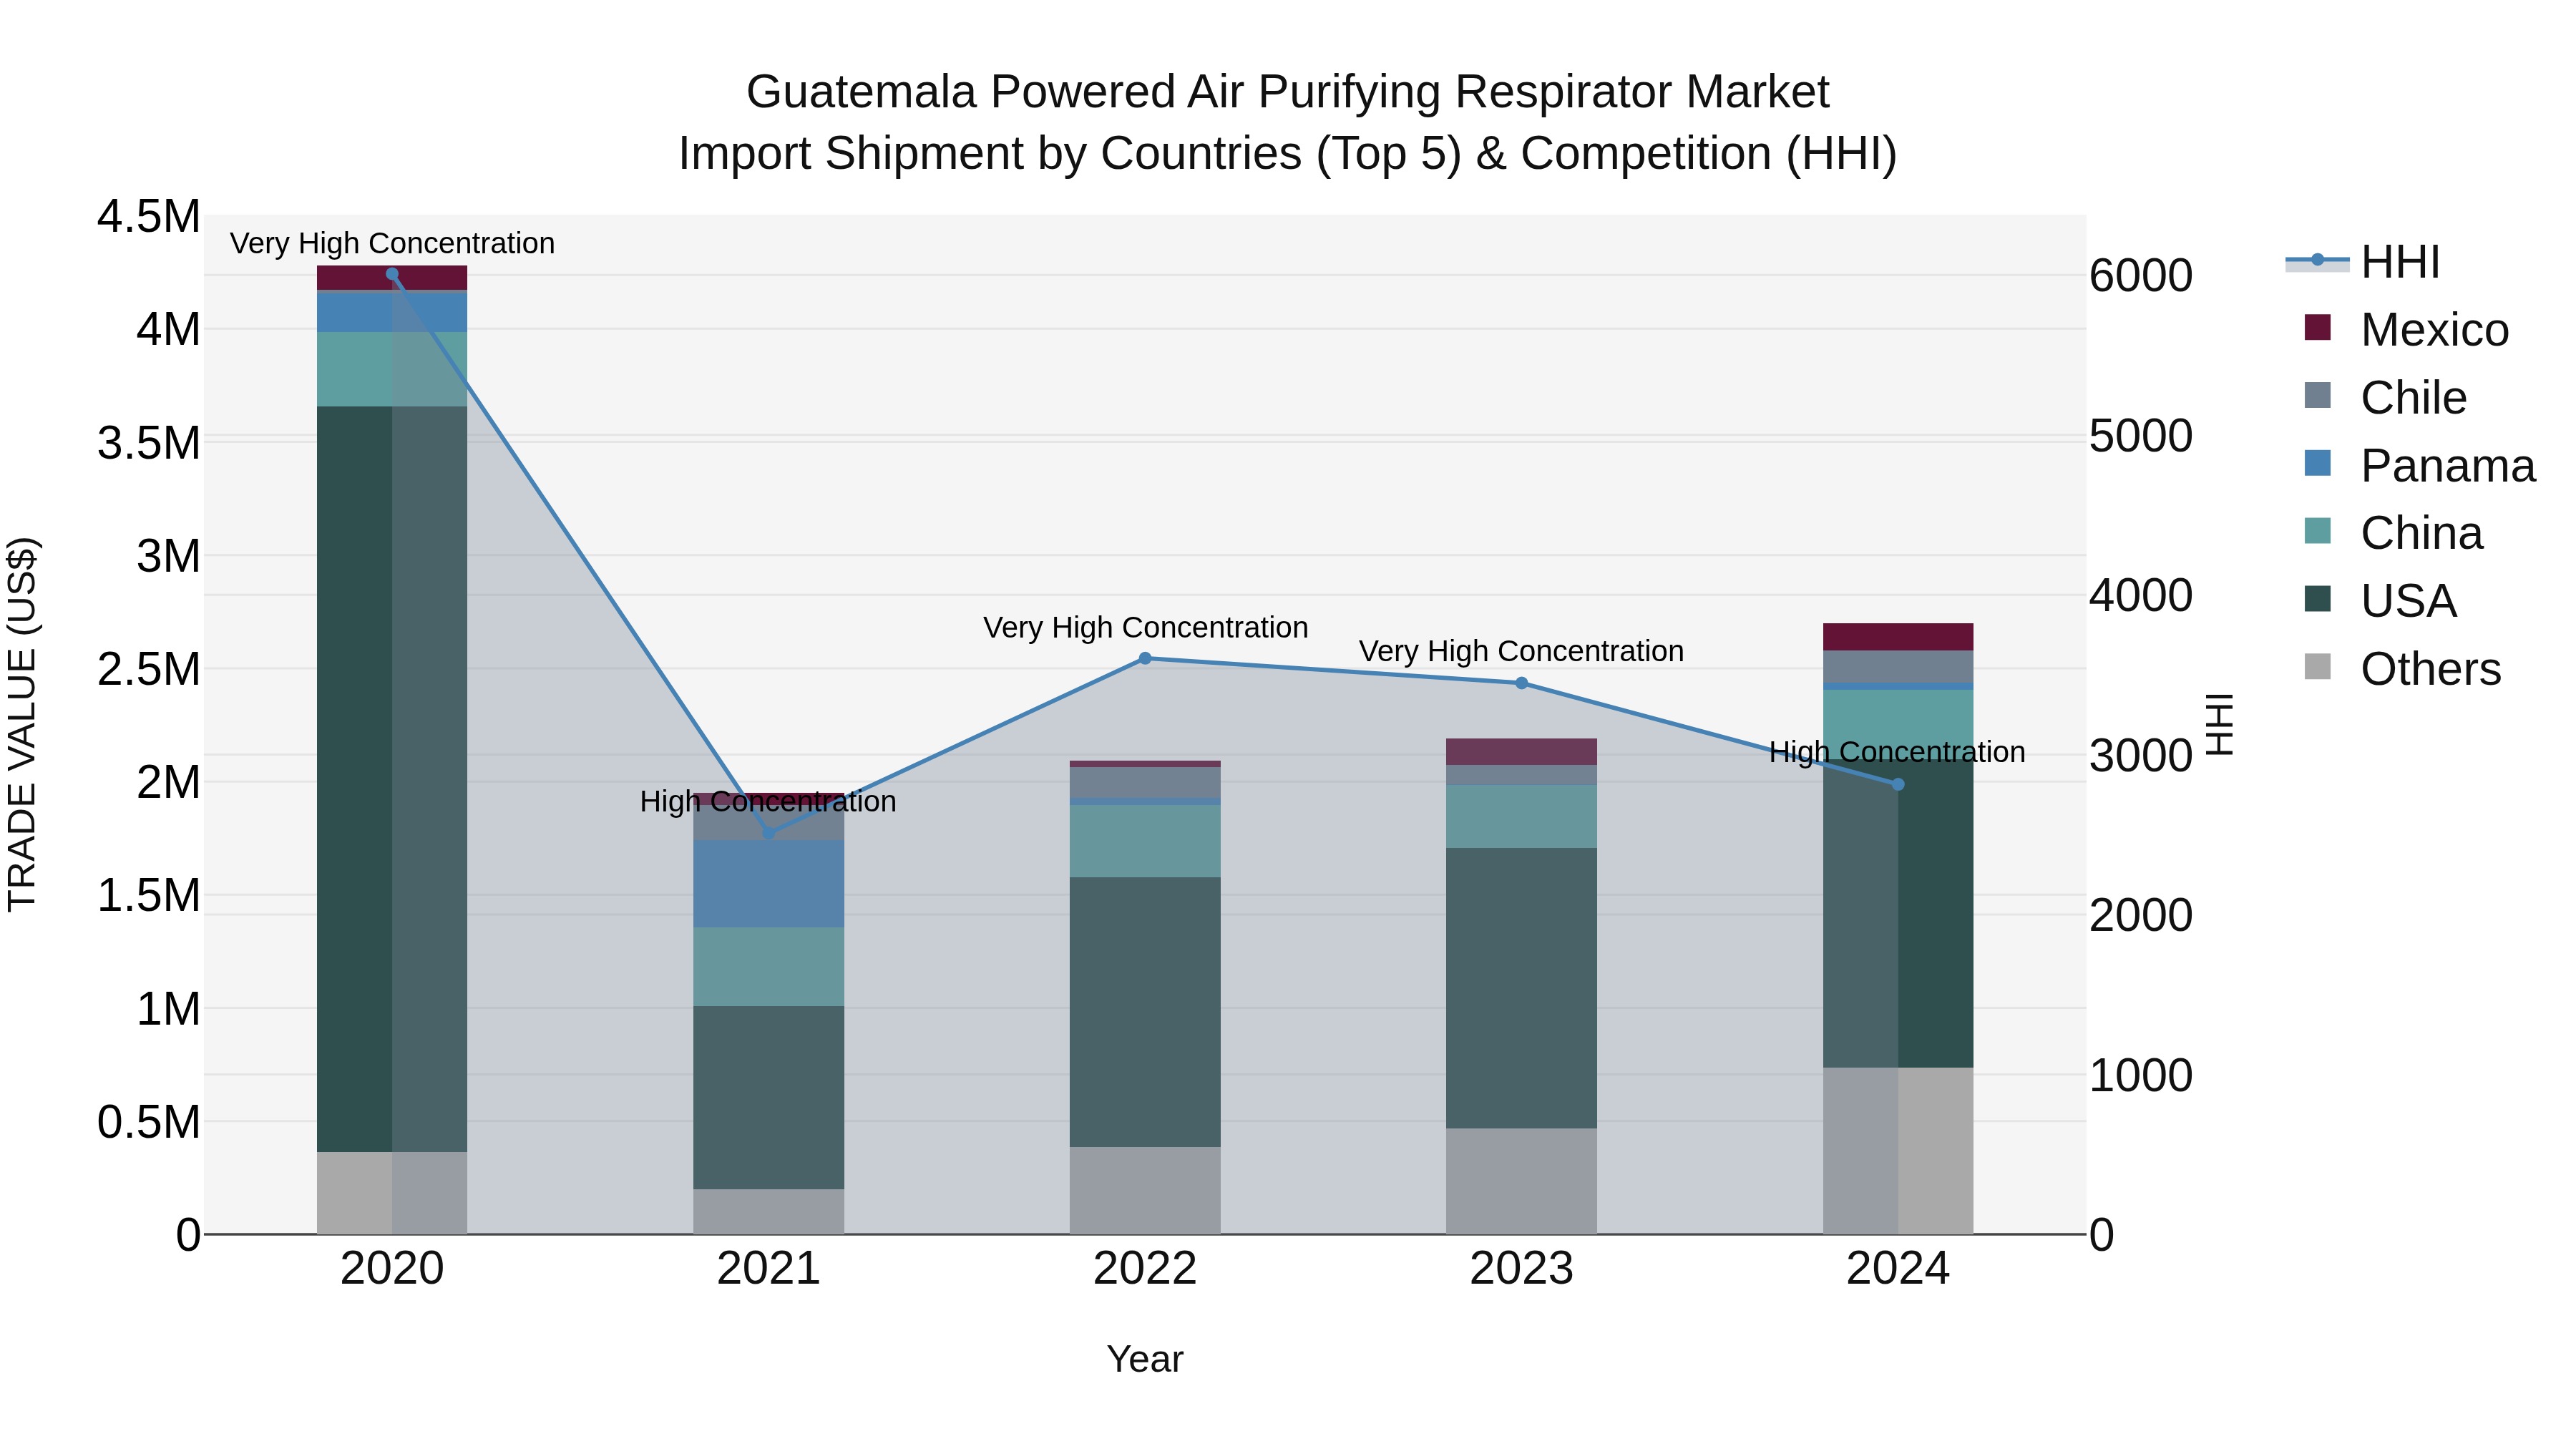Click 'Very High Concentration' label above 2023

(1521, 651)
